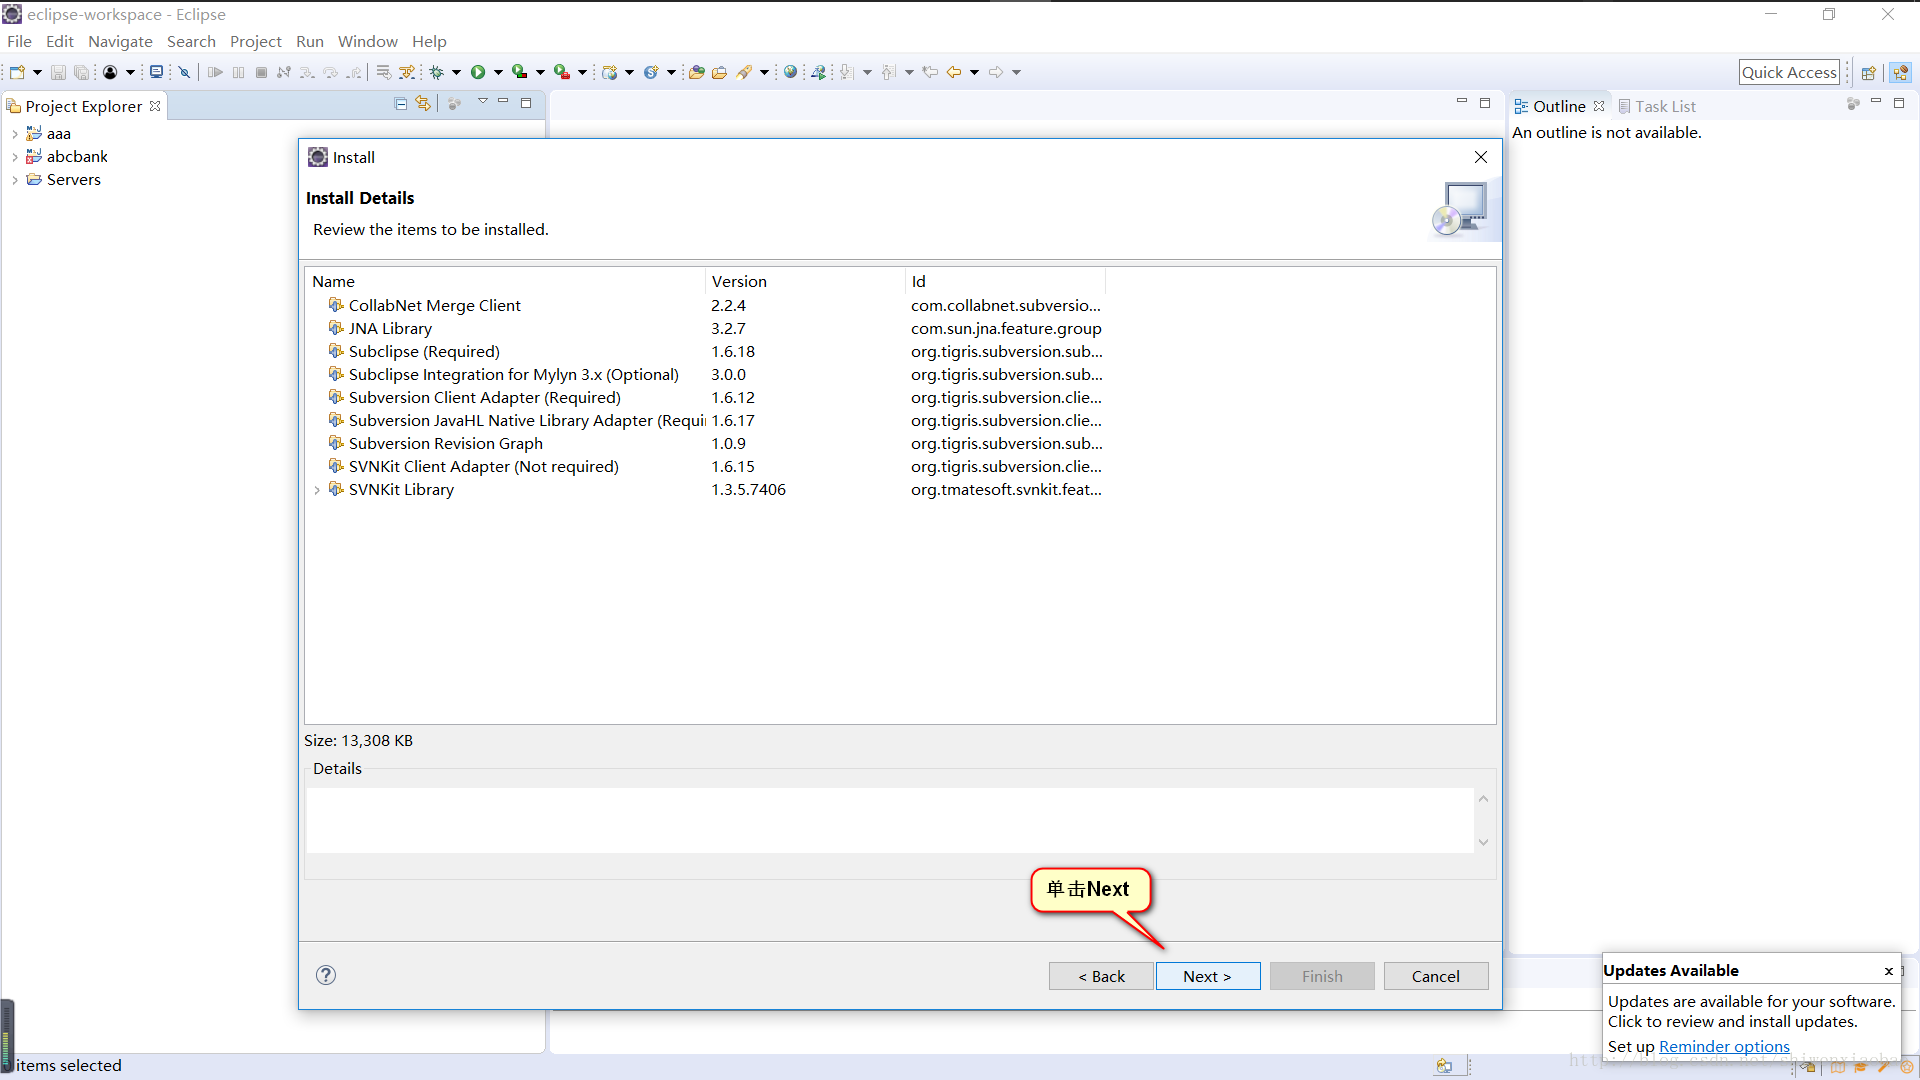The width and height of the screenshot is (1920, 1080).
Task: Click the Run External Tools icon
Action: [x=562, y=72]
